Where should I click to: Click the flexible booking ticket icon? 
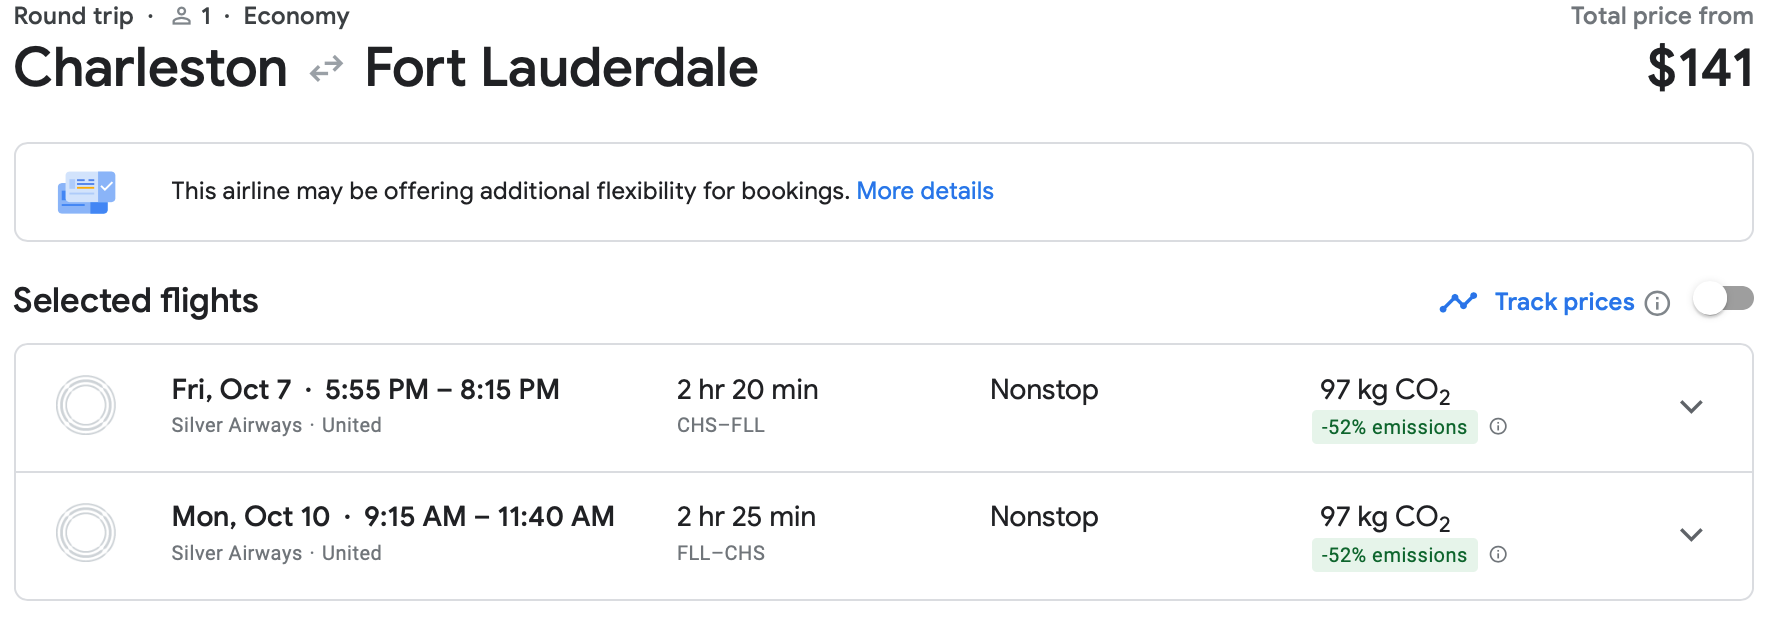point(87,192)
